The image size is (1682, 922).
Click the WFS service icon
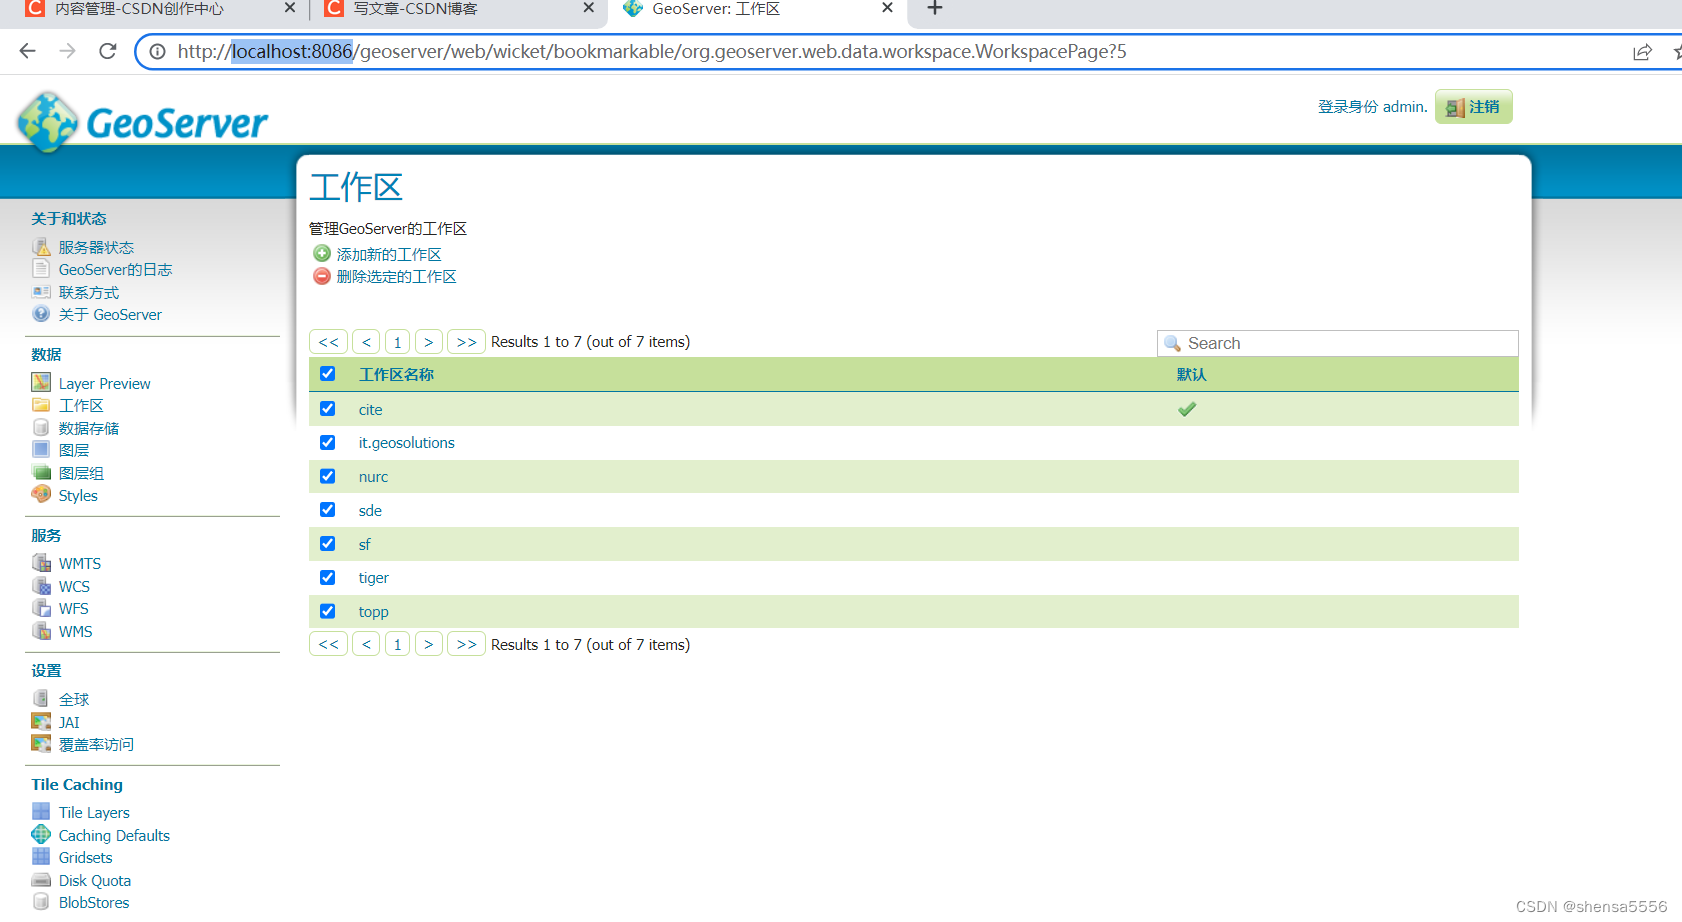click(x=41, y=608)
